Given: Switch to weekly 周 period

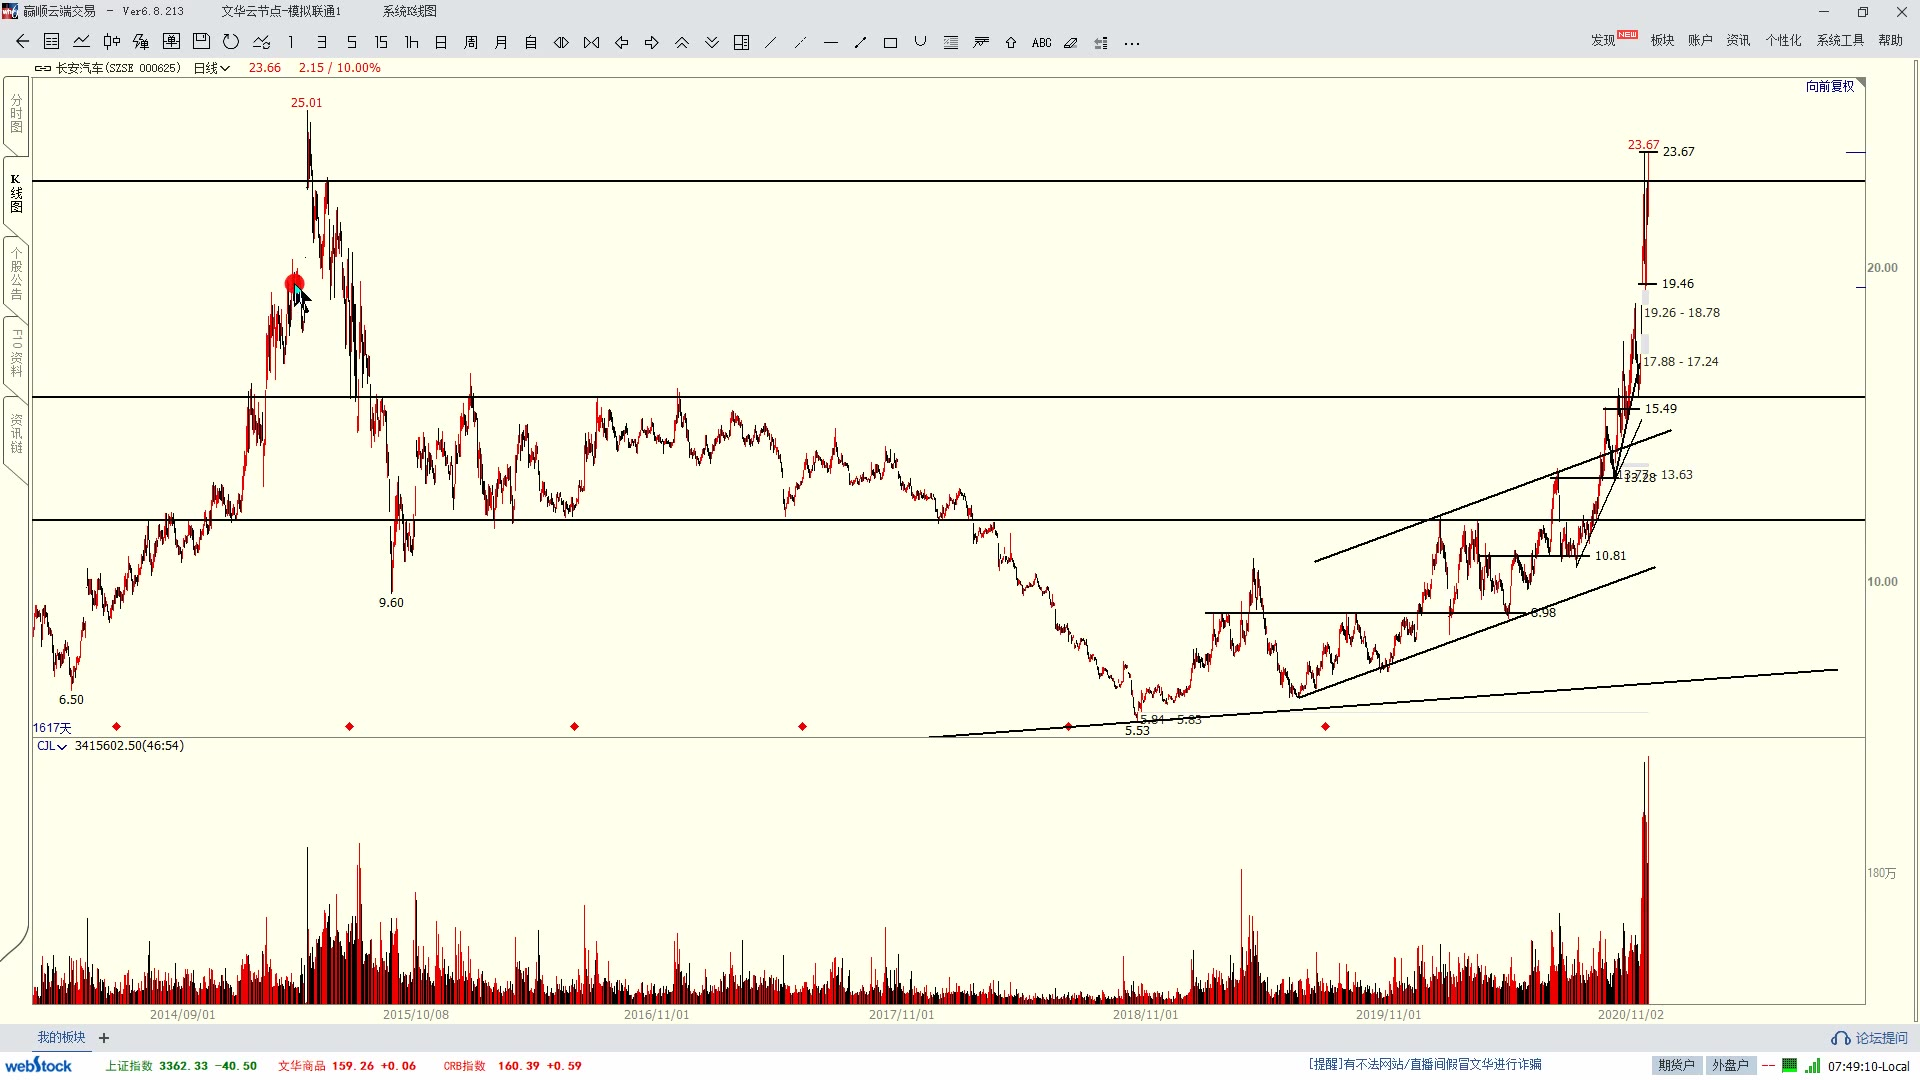Looking at the screenshot, I should [471, 42].
